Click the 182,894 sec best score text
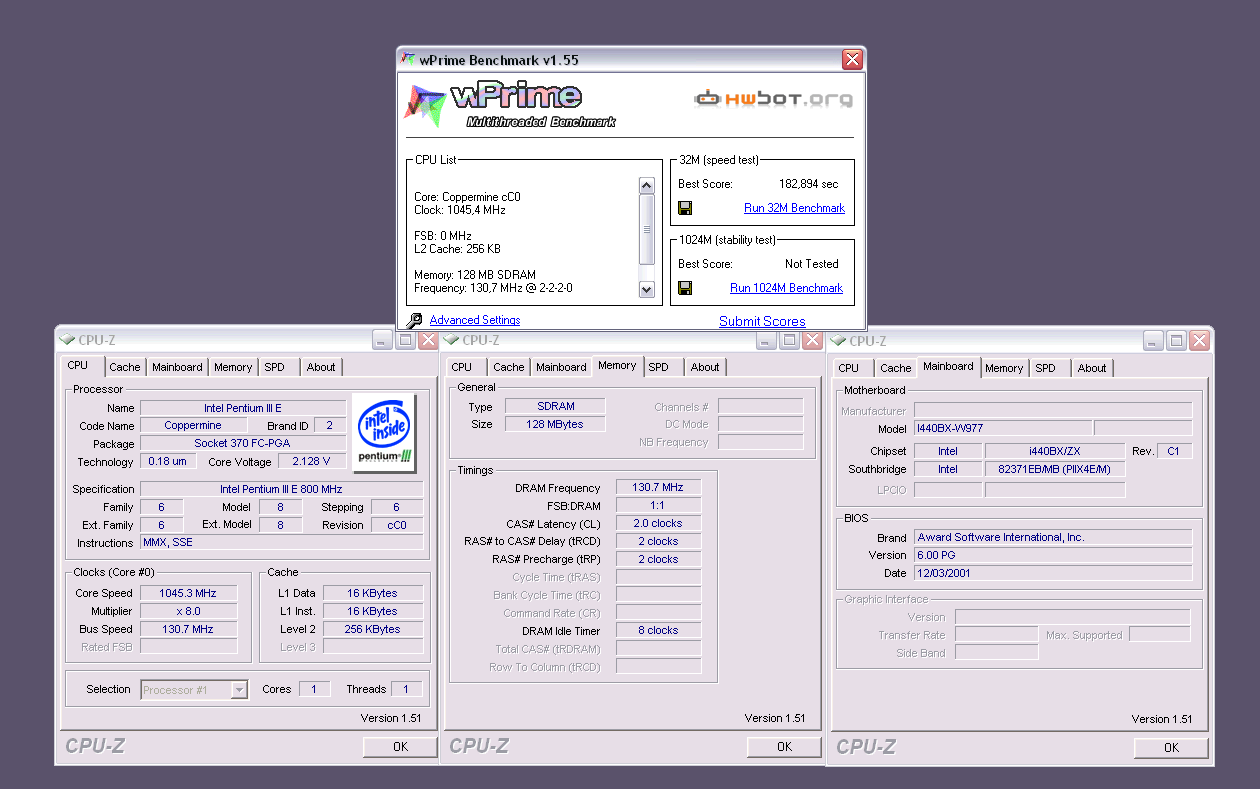 (808, 184)
